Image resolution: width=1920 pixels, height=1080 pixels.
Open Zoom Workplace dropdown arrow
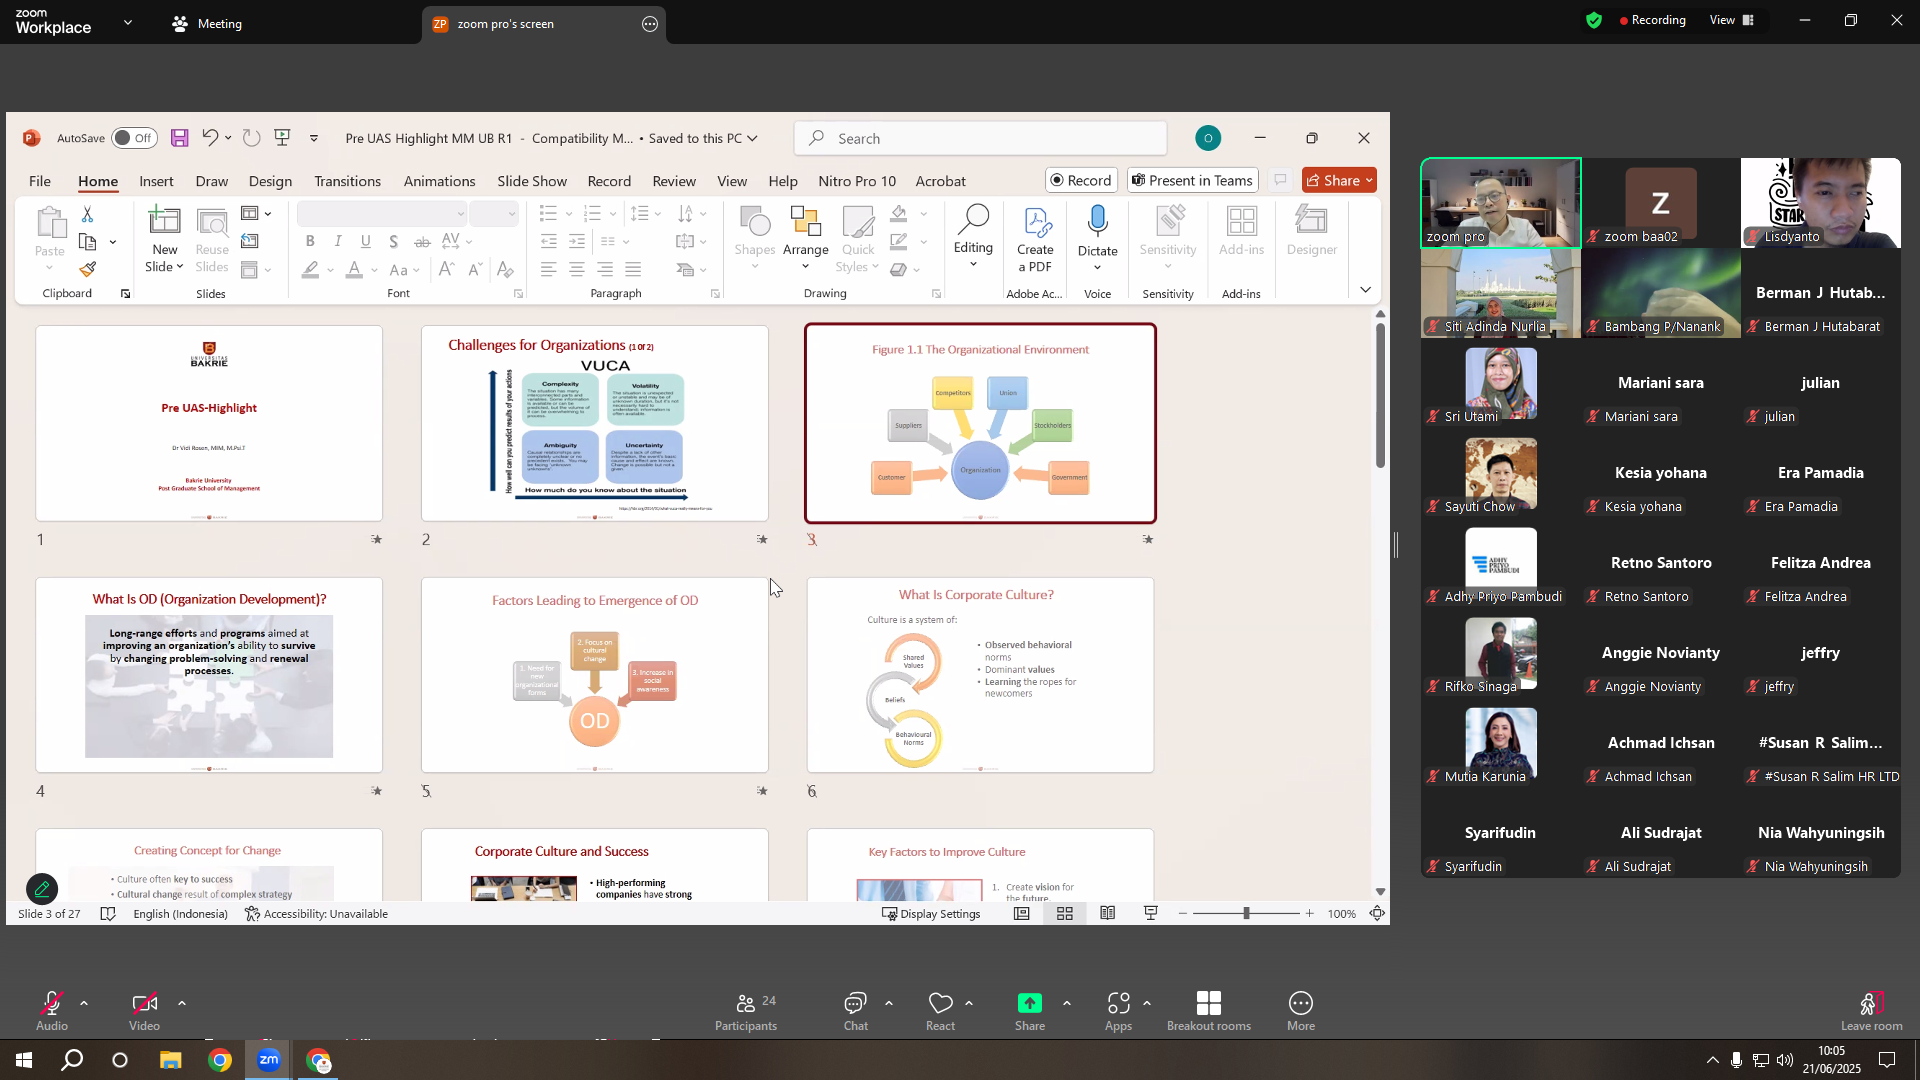click(x=128, y=23)
